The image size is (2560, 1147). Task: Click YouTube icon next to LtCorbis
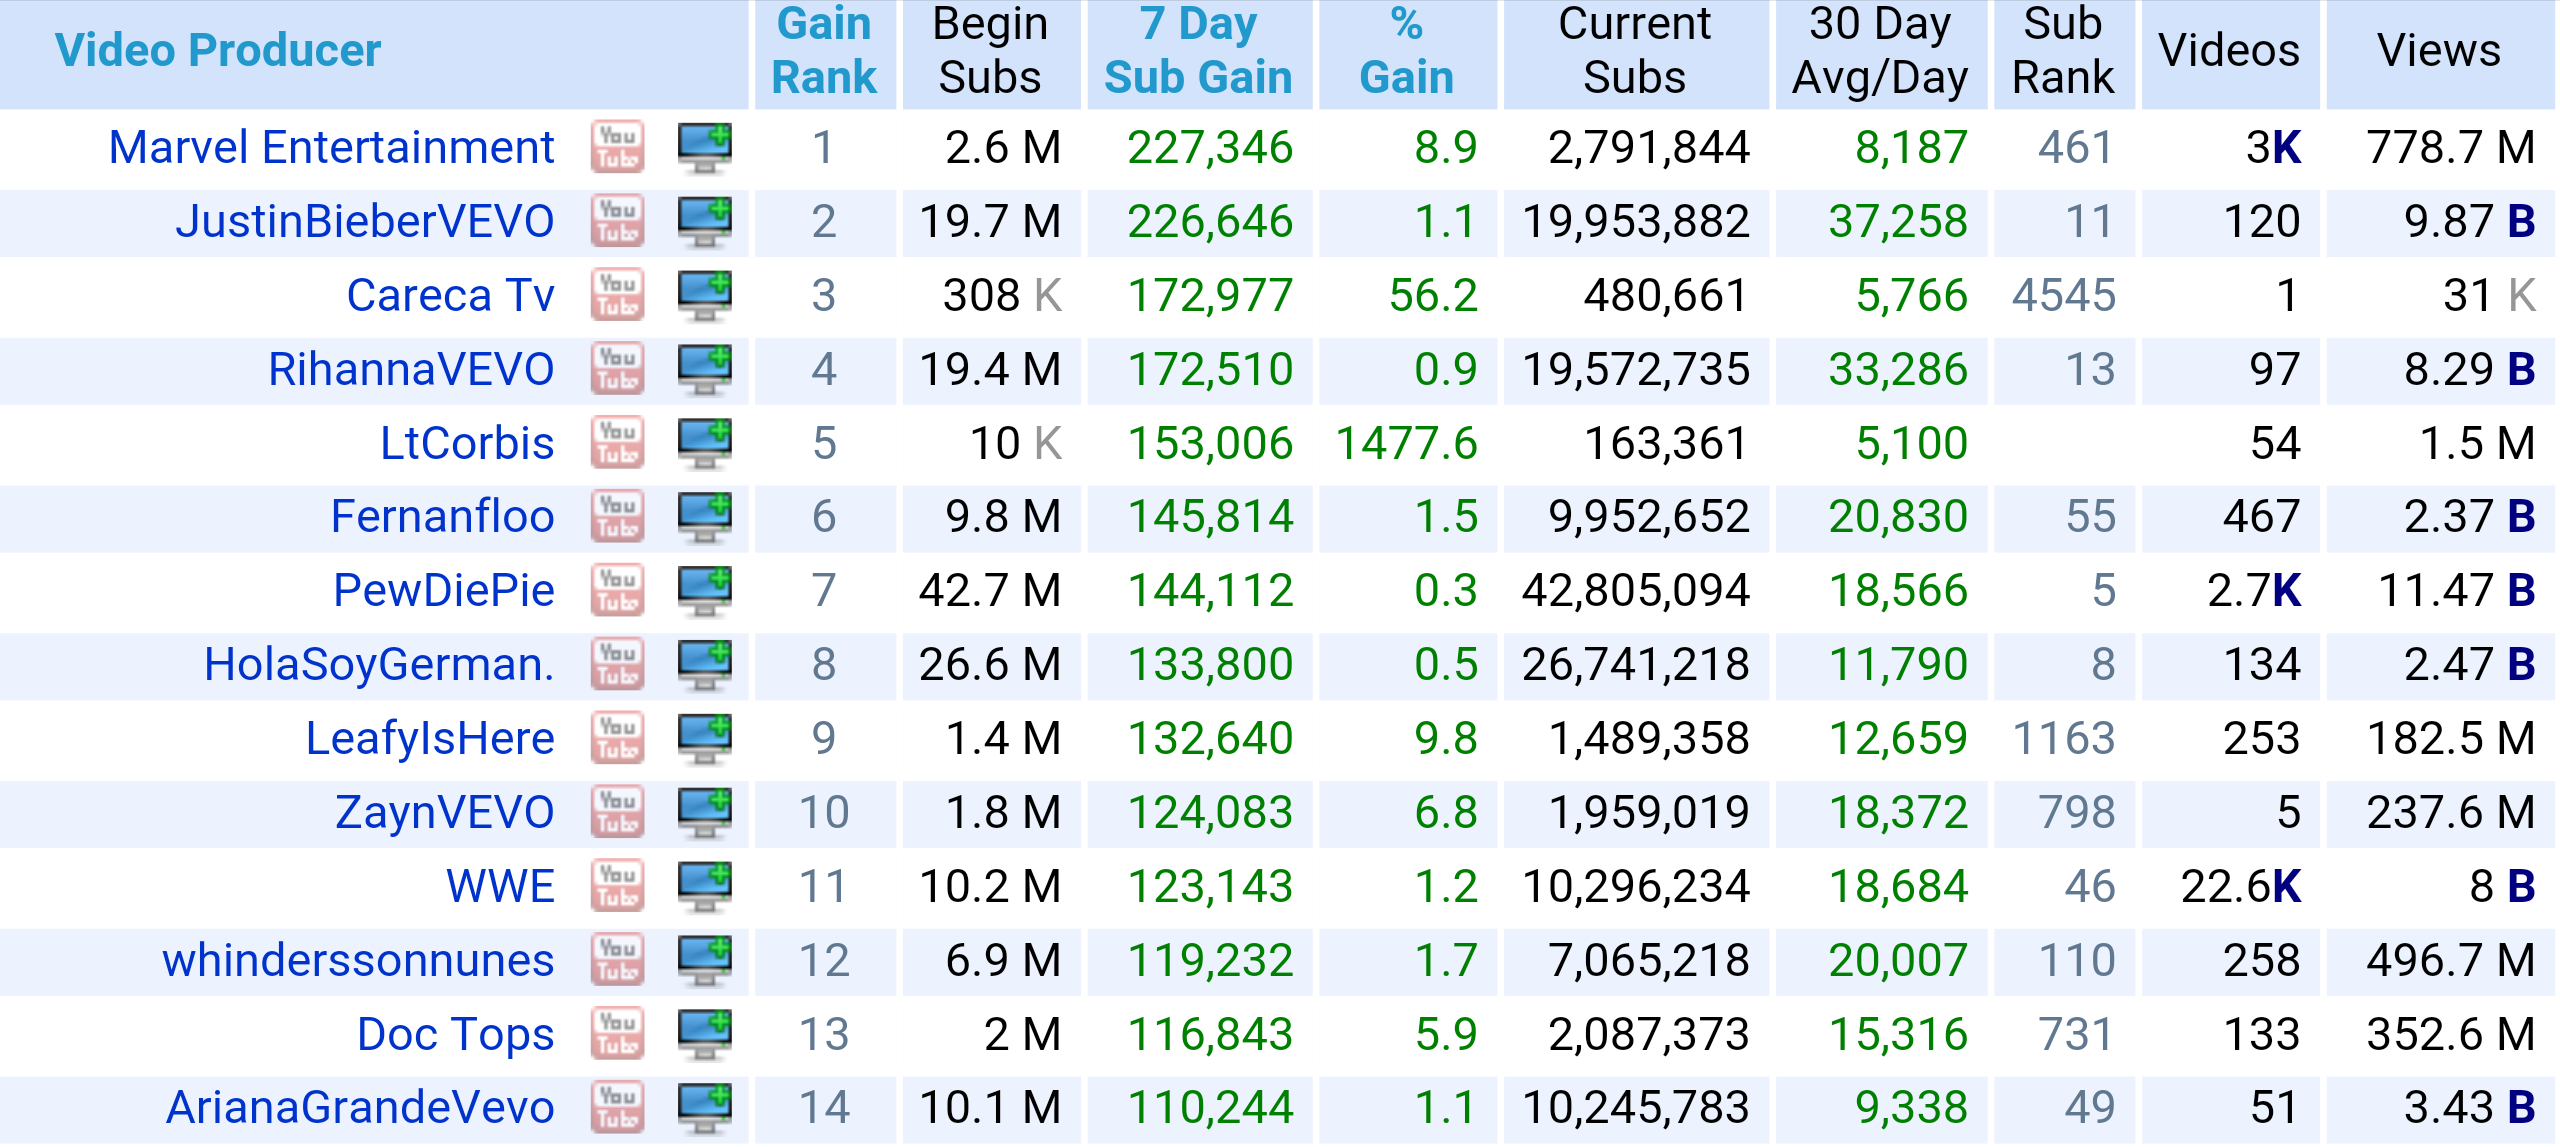tap(617, 443)
